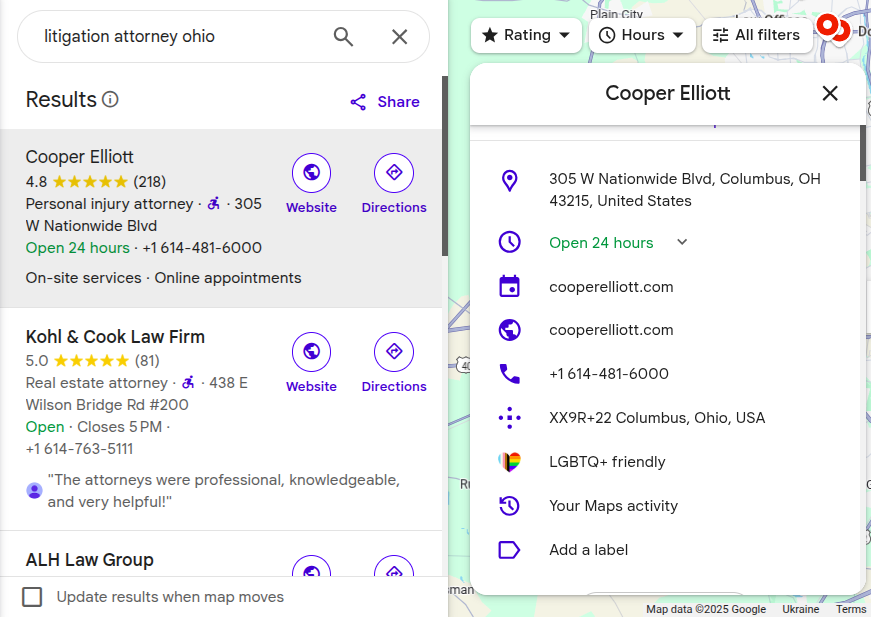Click Cooper Elliott wheelchair accessible icon
Screen dimensions: 871x617
[x=213, y=204]
